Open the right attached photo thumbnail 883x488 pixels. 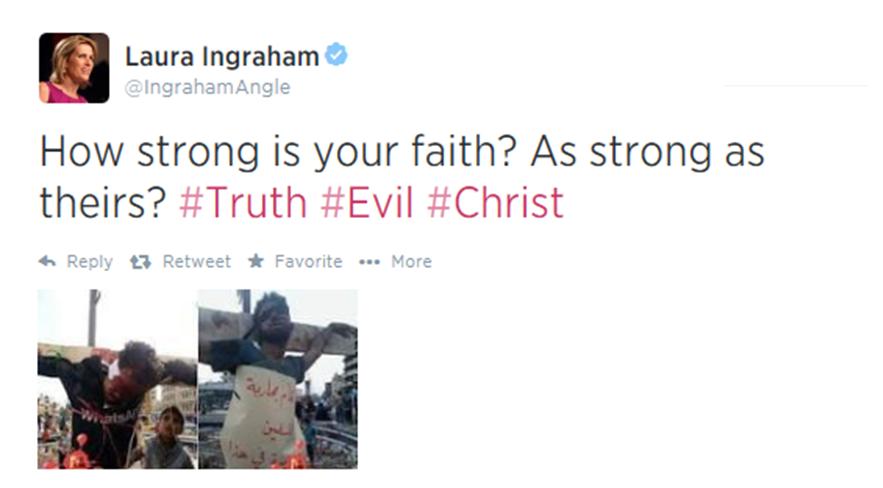pyautogui.click(x=278, y=379)
